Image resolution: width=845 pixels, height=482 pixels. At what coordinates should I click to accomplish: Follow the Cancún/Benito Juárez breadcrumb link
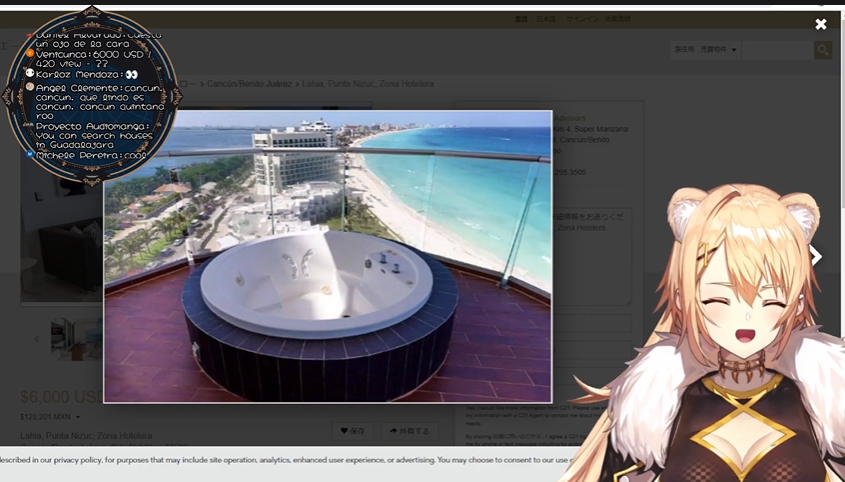(x=249, y=84)
